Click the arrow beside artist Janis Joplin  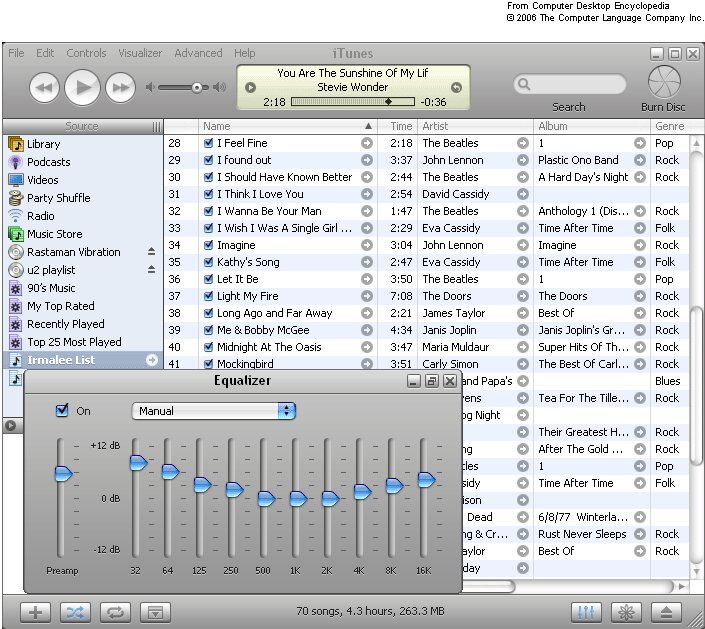point(522,330)
